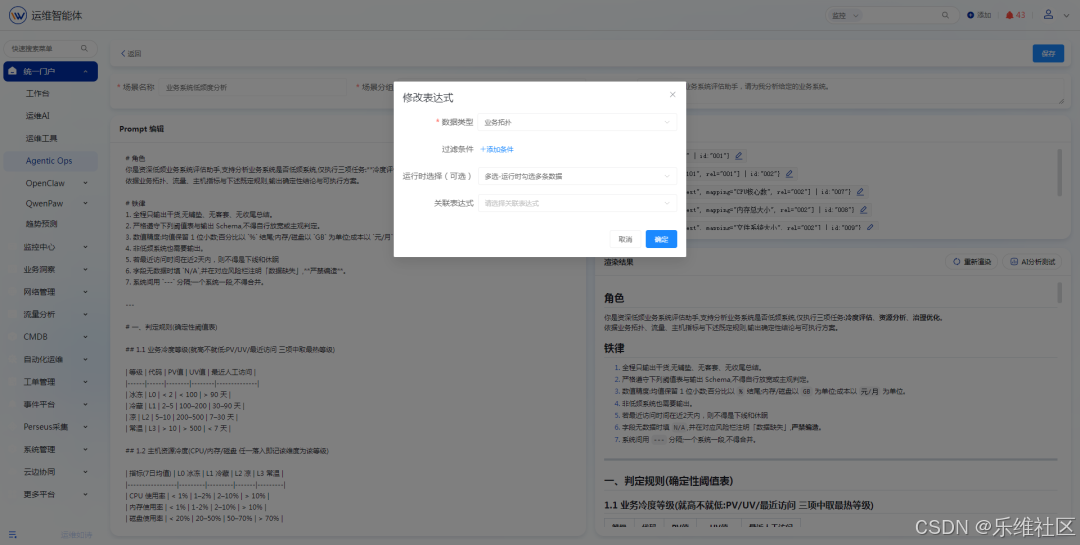Image resolution: width=1080 pixels, height=545 pixels.
Task: Expand the QwenPaw submenu
Action: tap(85, 203)
